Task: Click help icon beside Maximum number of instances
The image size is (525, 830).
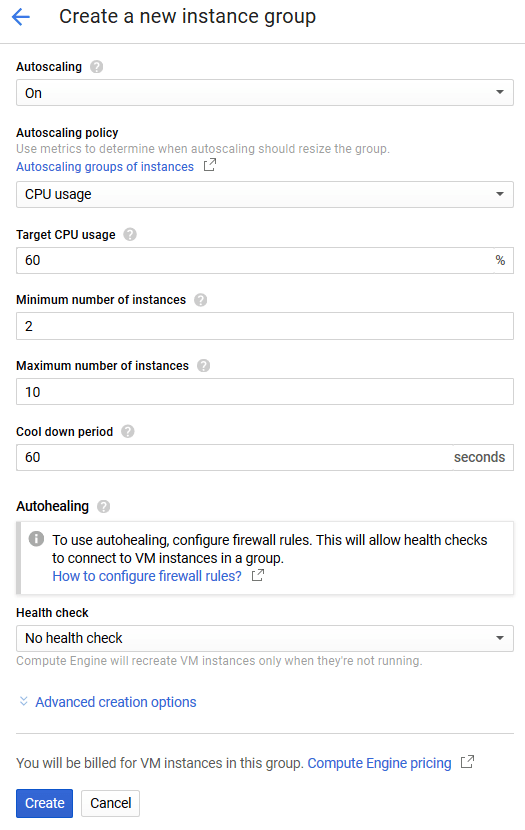Action: 203,366
